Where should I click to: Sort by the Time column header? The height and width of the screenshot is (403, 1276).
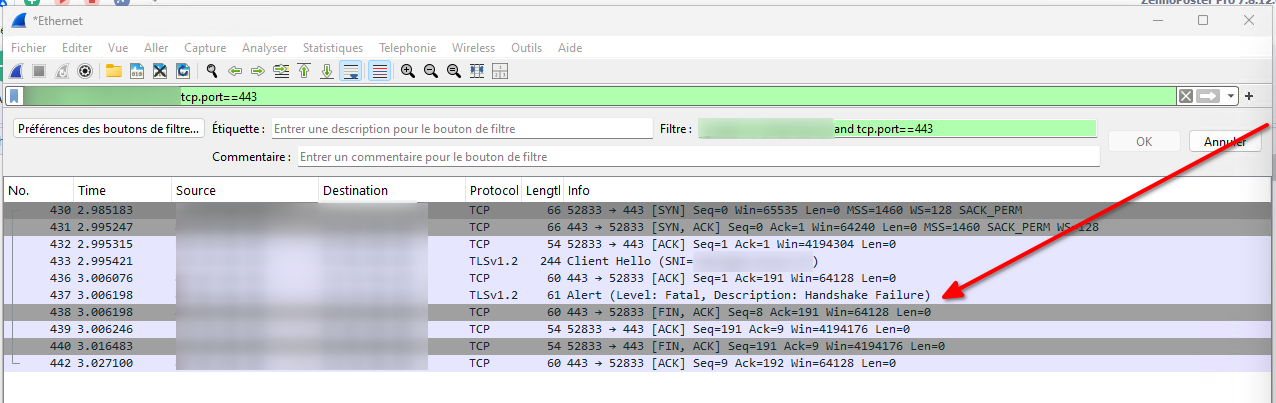click(x=121, y=191)
